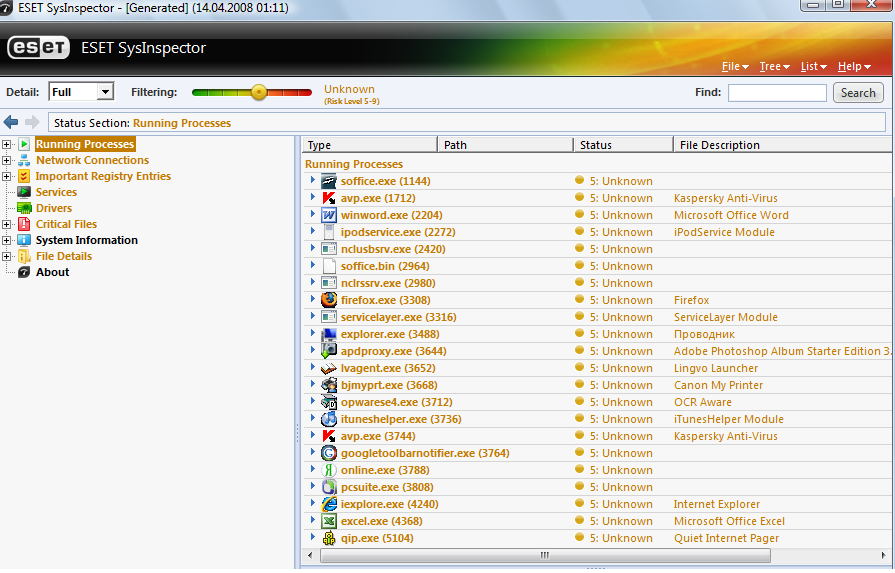Viewport: 895px width, 573px height.
Task: Open the List menu
Action: point(813,66)
